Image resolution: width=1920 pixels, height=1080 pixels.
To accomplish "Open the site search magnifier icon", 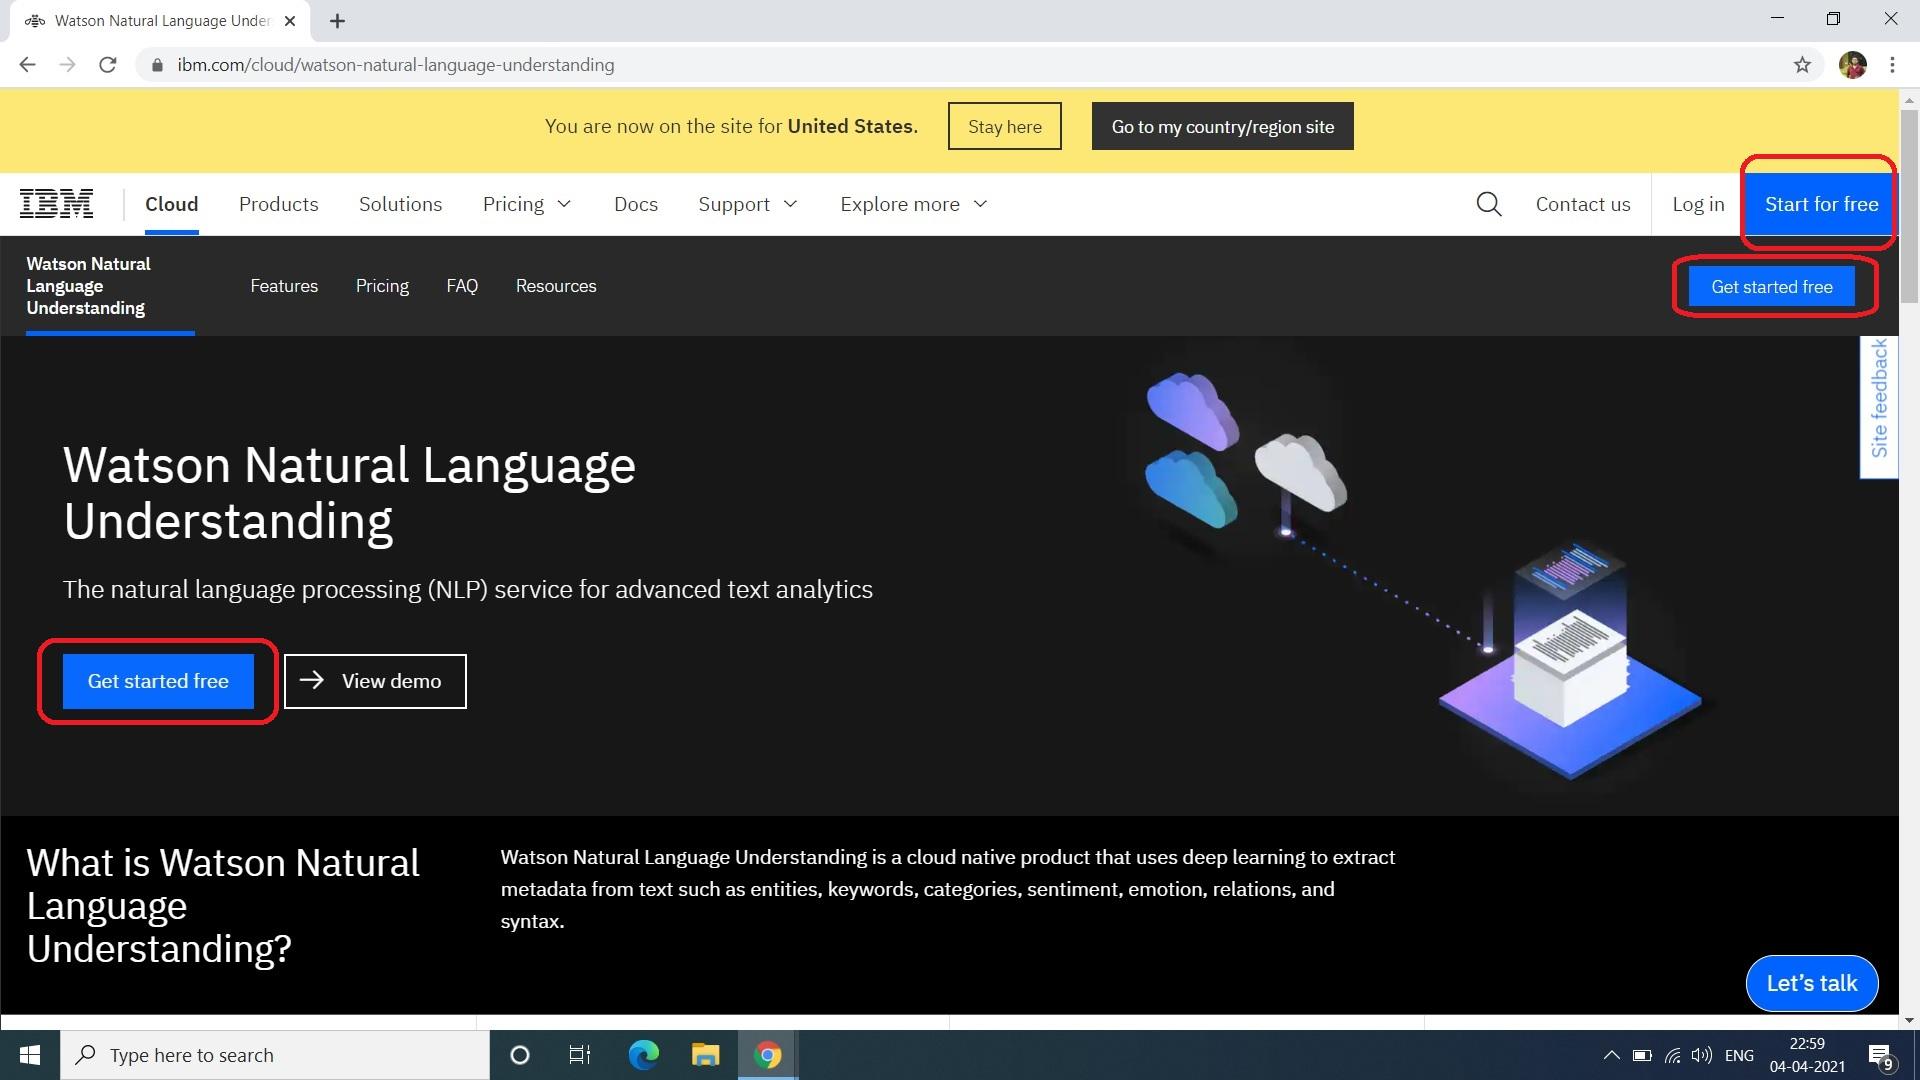I will (1489, 204).
